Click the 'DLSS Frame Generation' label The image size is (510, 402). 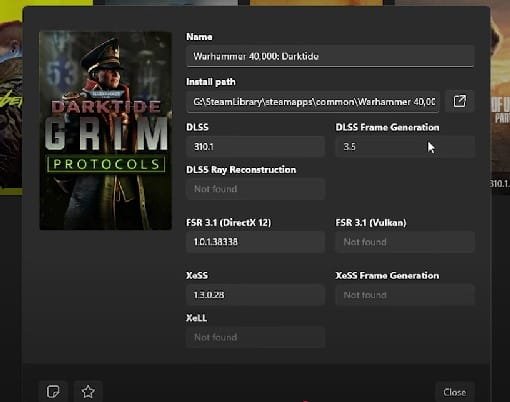click(387, 127)
